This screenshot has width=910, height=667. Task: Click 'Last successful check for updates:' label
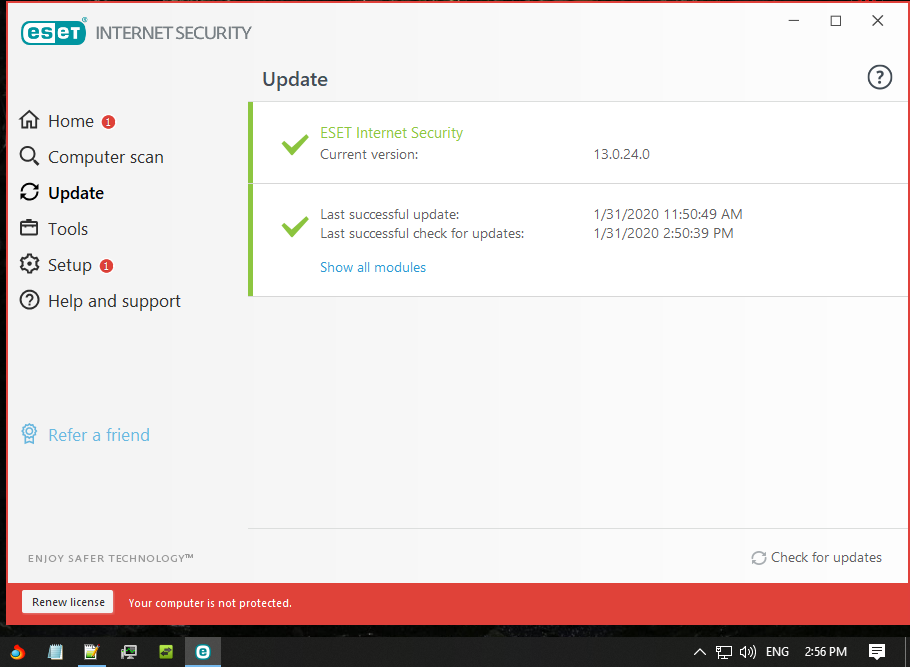422,233
